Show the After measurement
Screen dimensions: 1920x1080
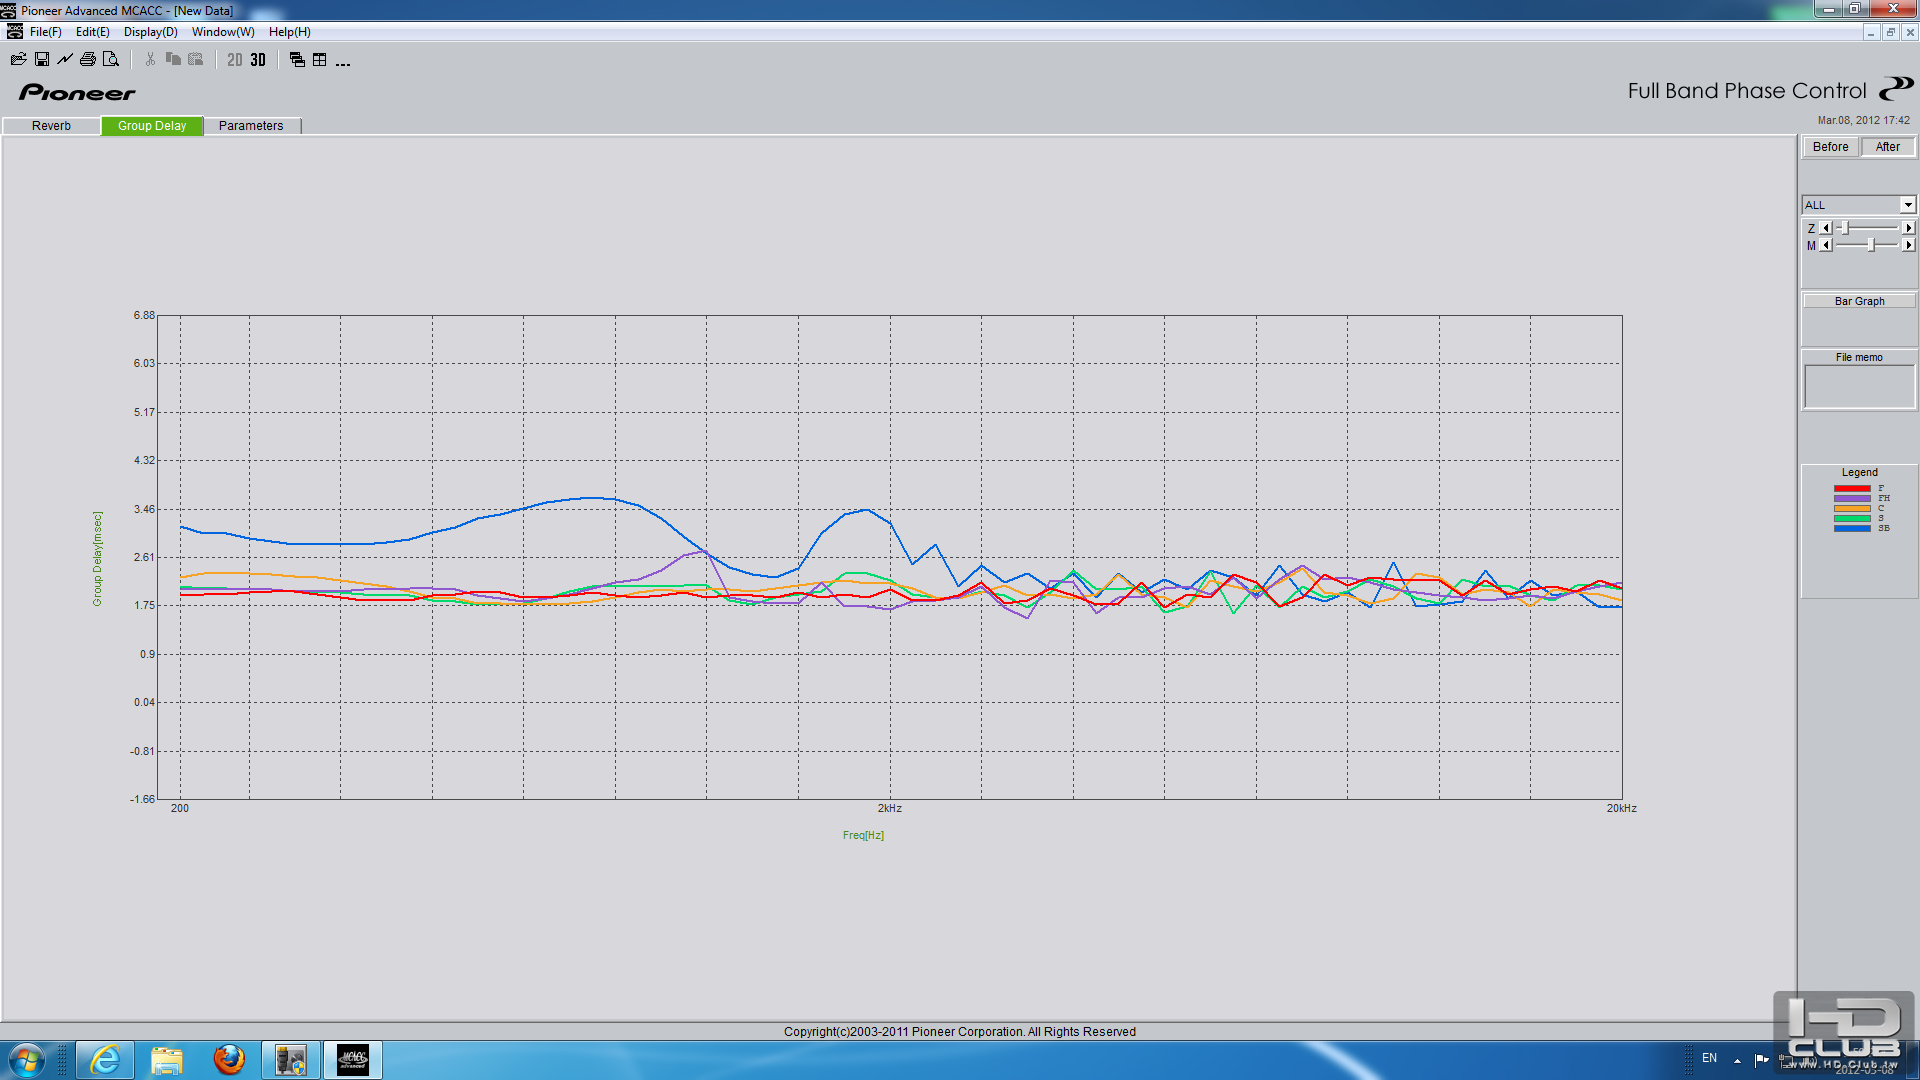pyautogui.click(x=1888, y=147)
